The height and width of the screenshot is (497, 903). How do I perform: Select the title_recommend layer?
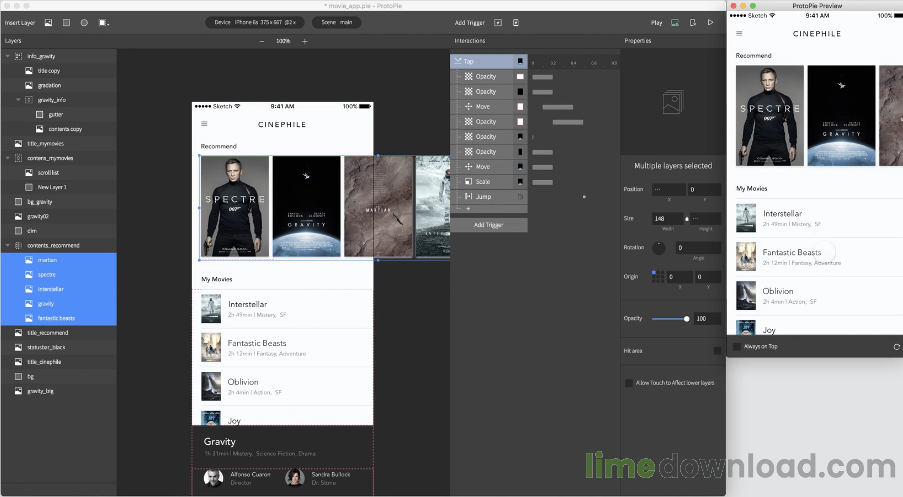[x=58, y=333]
